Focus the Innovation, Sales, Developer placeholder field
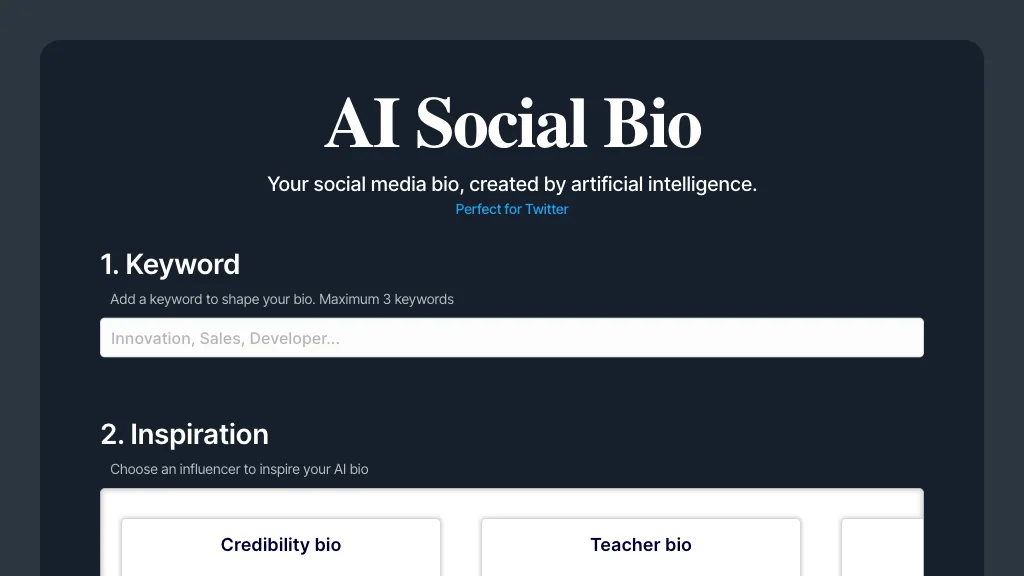The image size is (1024, 576). 511,337
